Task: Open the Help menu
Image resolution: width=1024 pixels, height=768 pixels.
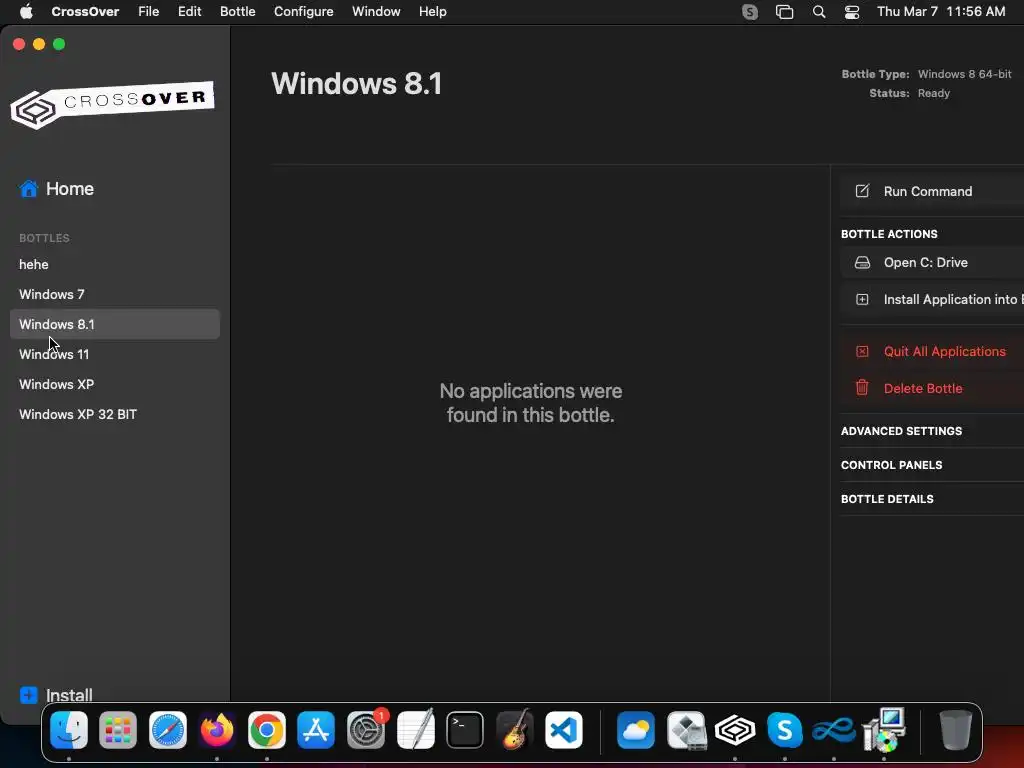Action: pos(432,12)
